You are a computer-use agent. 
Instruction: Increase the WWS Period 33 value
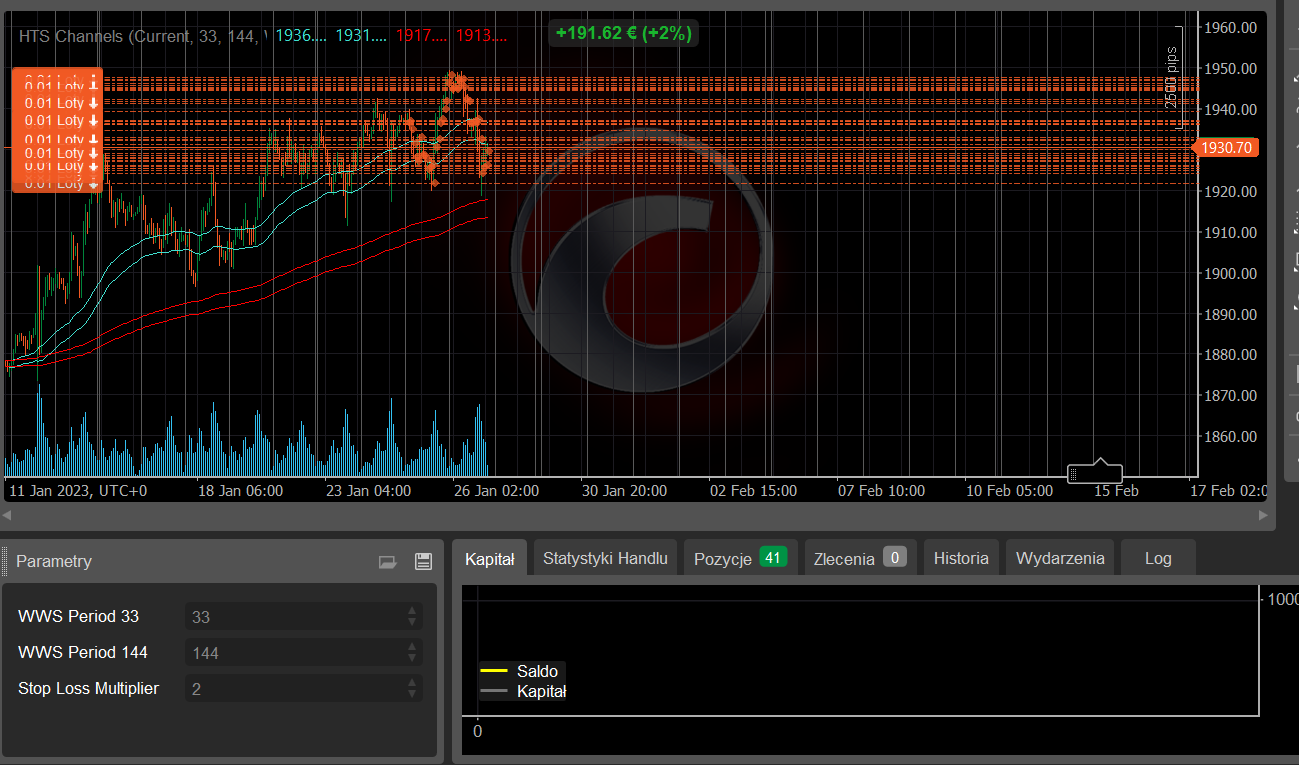point(412,610)
